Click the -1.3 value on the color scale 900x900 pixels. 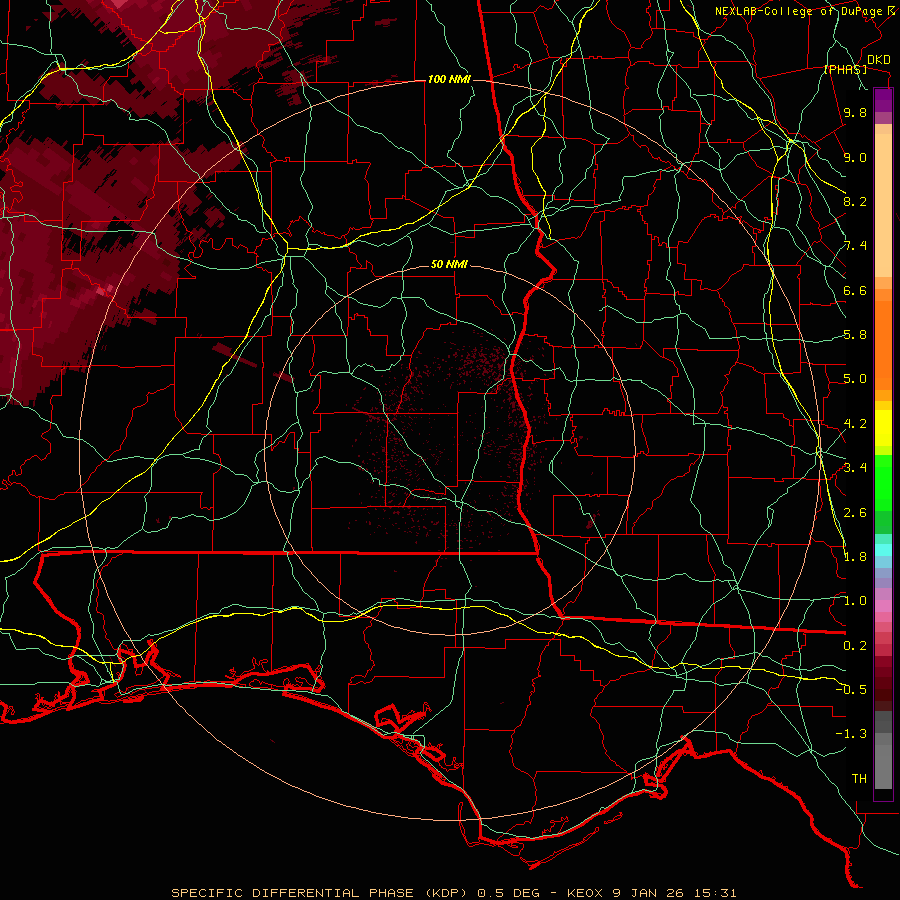pos(851,734)
